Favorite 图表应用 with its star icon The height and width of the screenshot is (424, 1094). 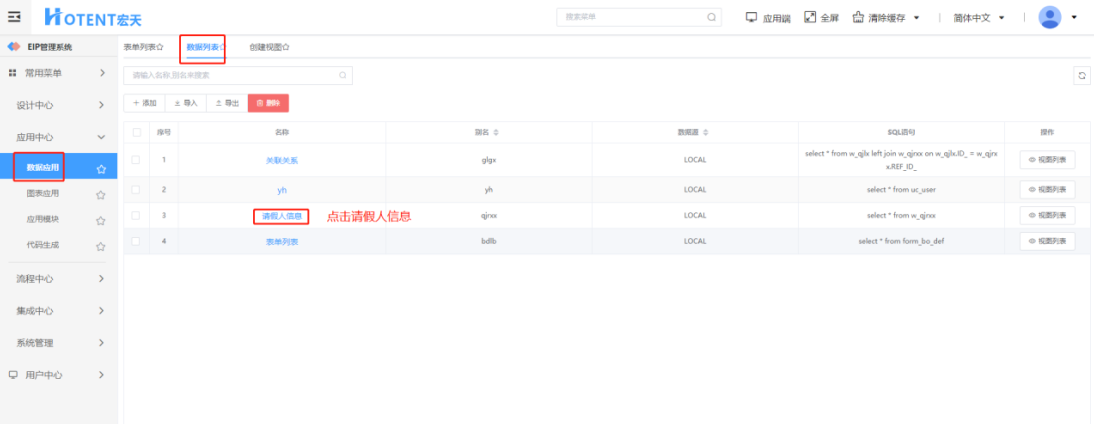[100, 195]
